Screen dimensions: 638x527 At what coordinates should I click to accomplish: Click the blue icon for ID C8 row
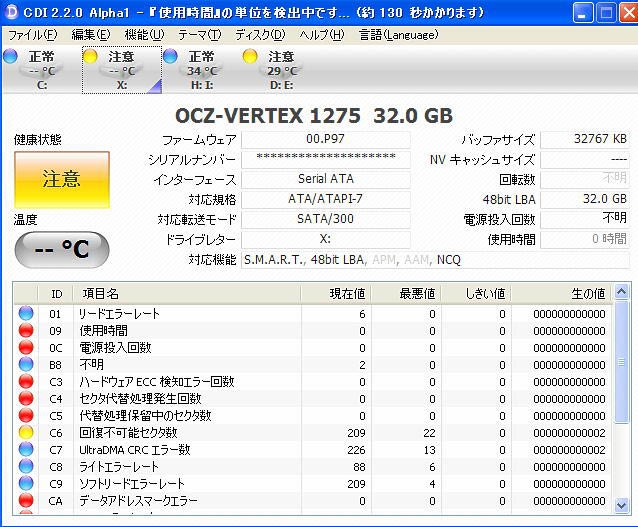tap(26, 466)
